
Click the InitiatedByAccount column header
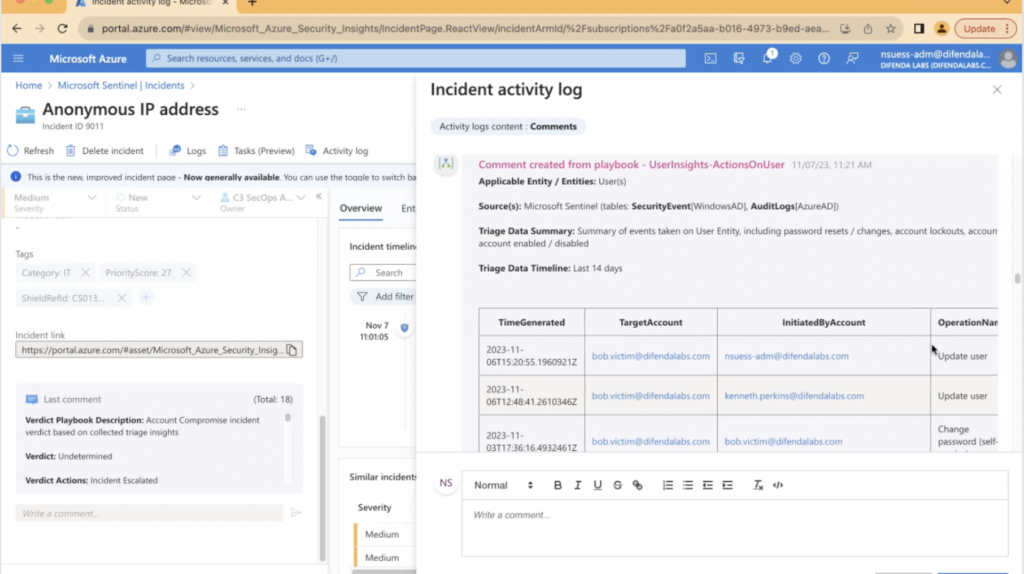point(824,323)
